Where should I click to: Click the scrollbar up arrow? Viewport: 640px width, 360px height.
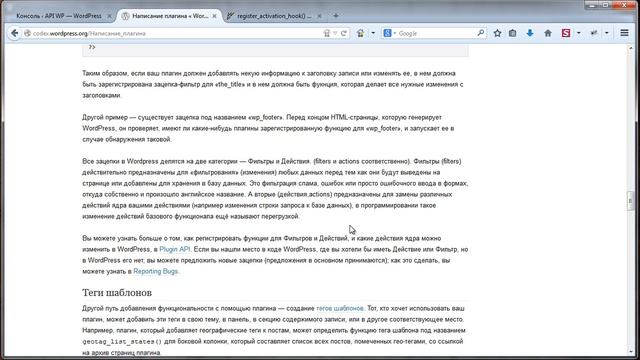pos(630,48)
